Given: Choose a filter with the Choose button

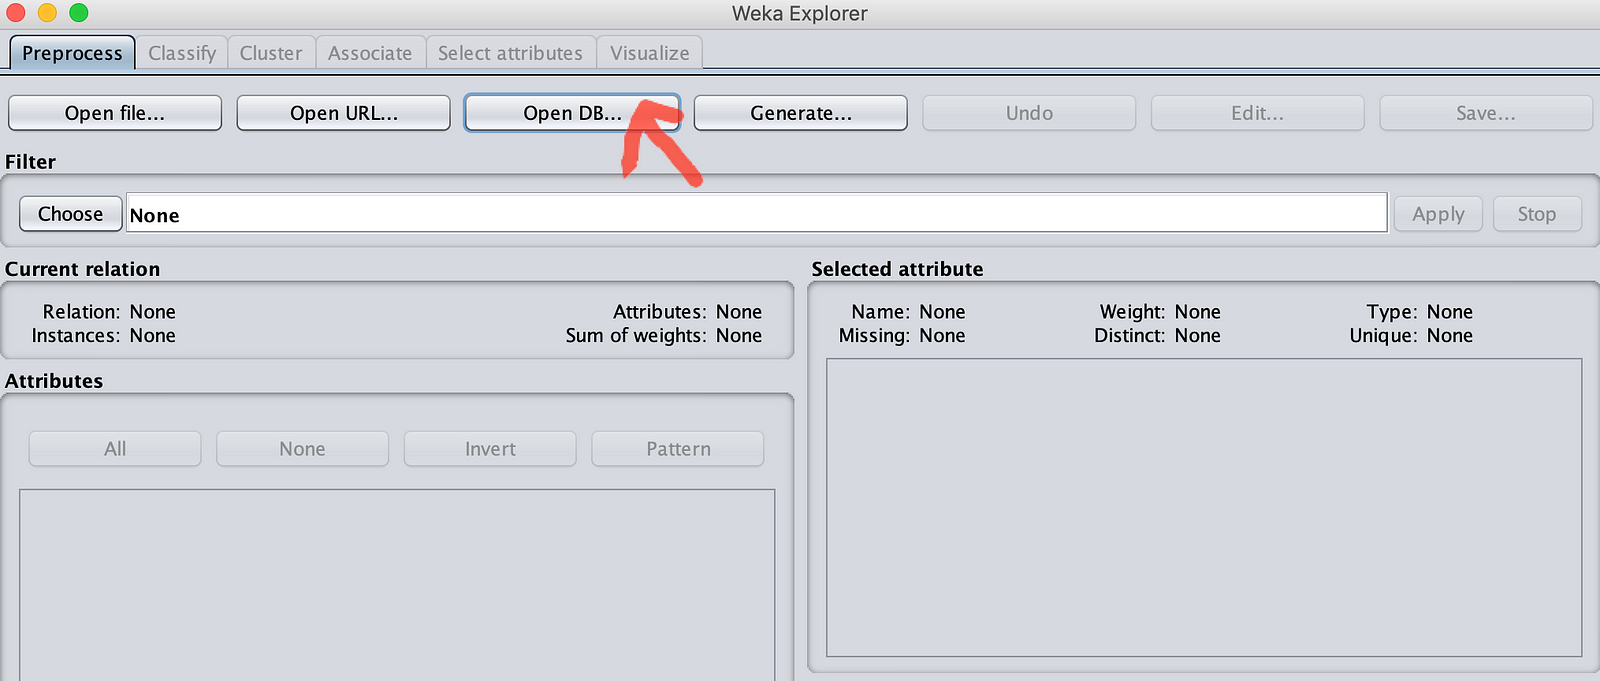Looking at the screenshot, I should pyautogui.click(x=71, y=214).
